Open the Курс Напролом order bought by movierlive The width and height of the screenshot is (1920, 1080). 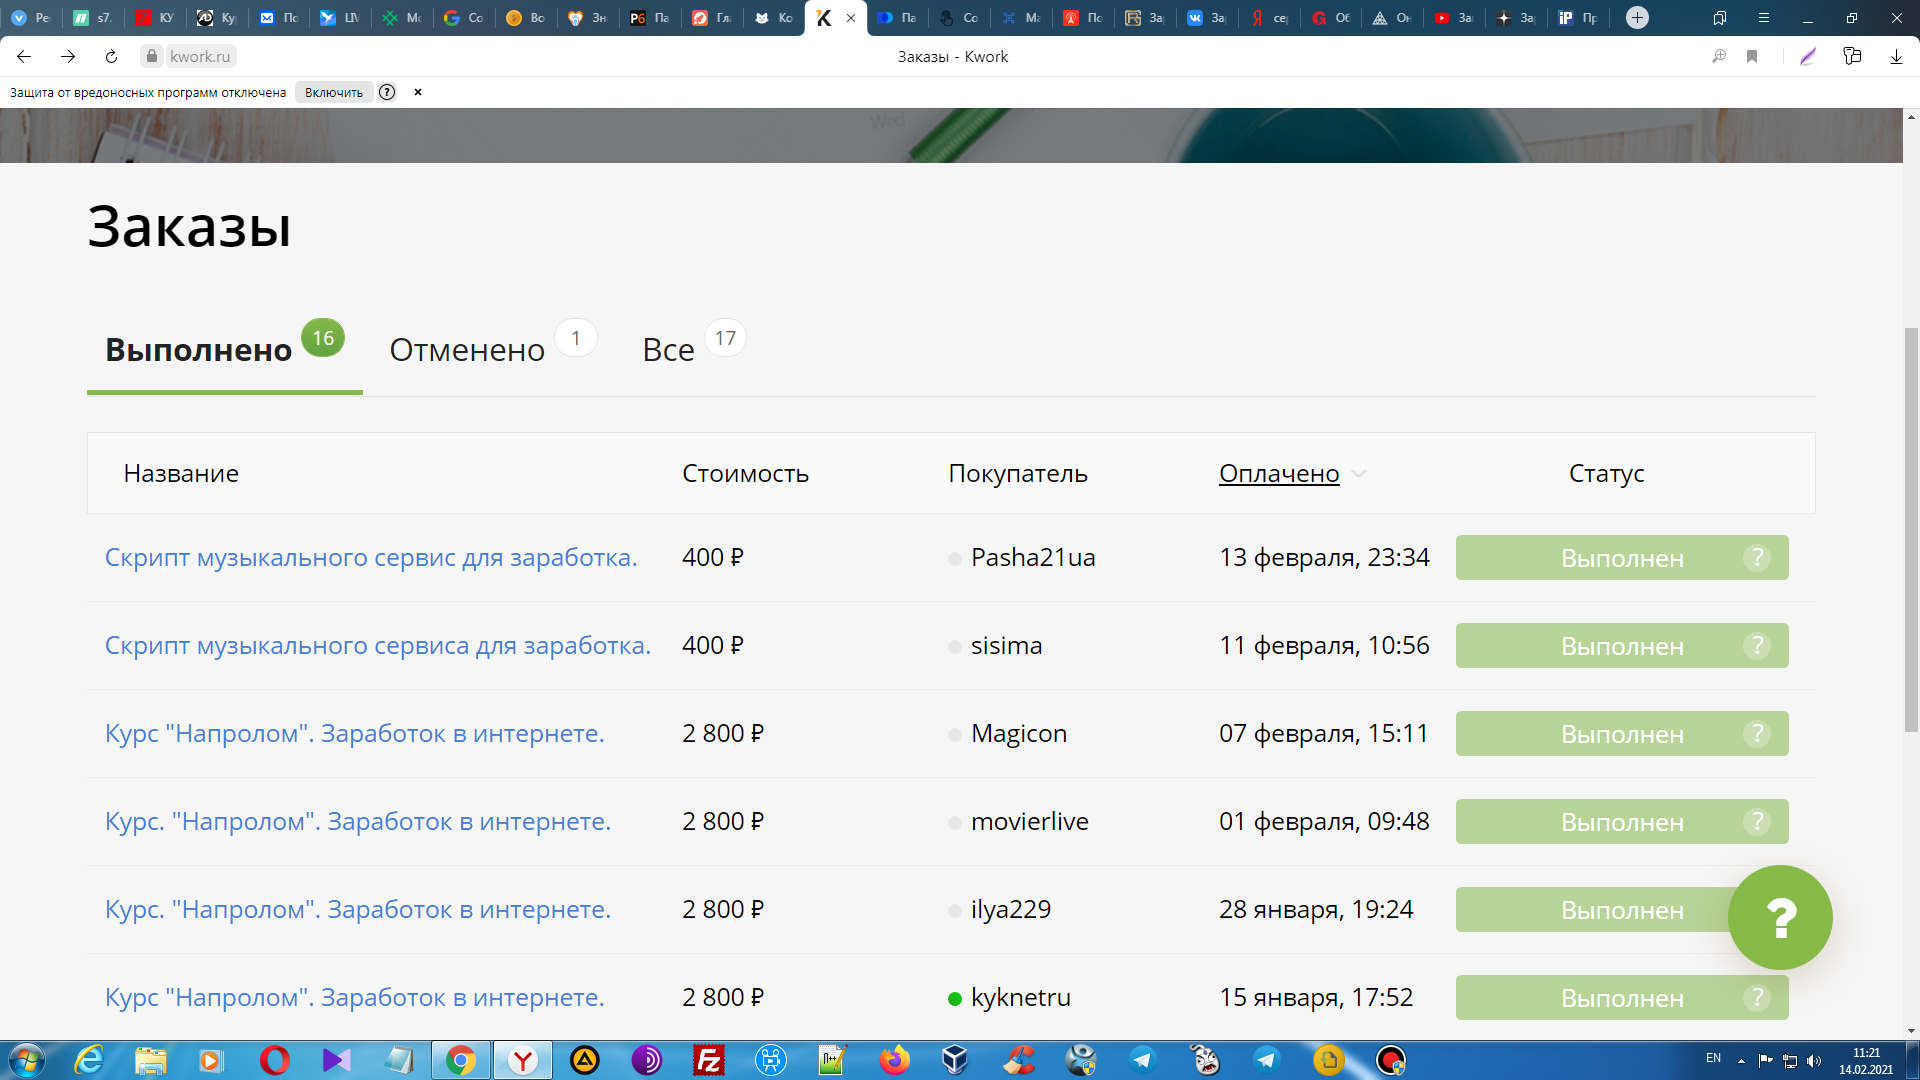pos(358,822)
